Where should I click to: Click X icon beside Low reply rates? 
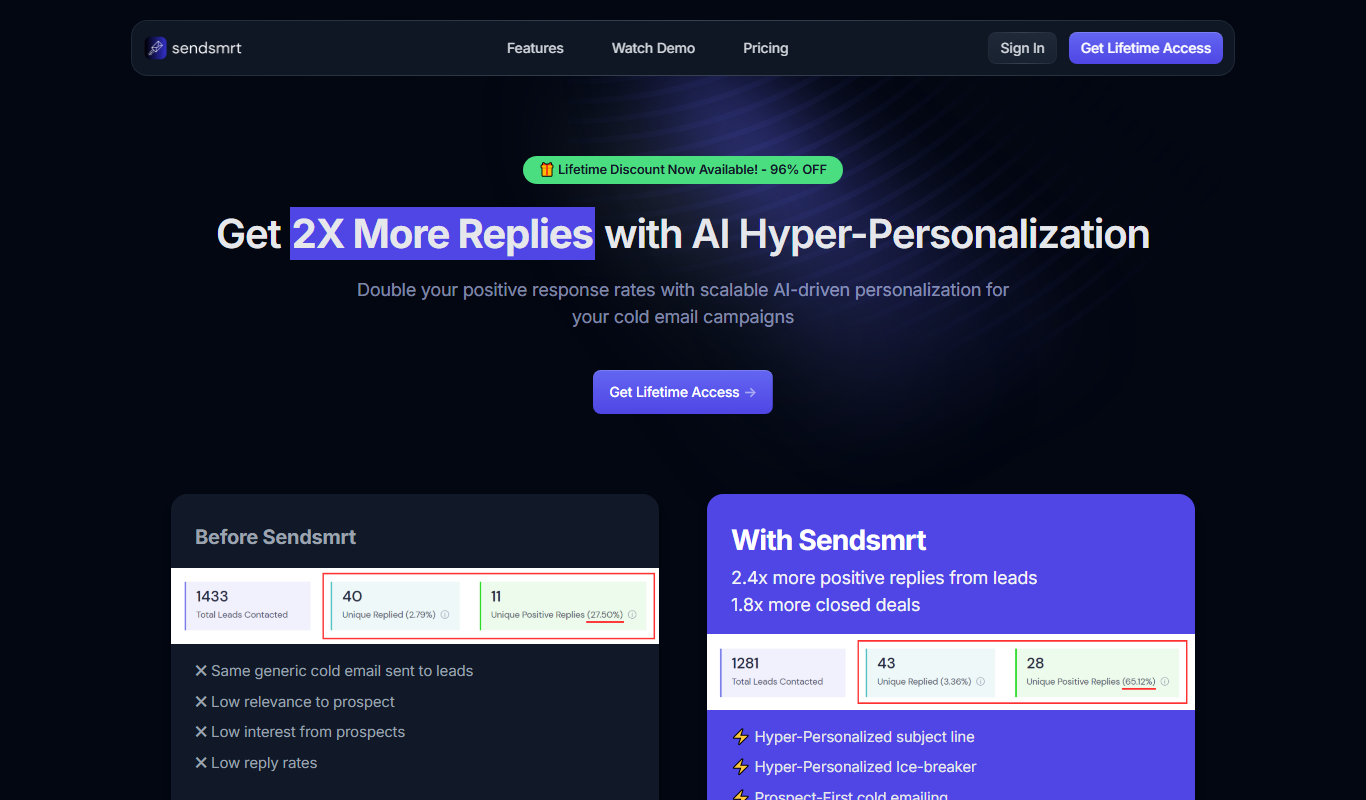(201, 763)
